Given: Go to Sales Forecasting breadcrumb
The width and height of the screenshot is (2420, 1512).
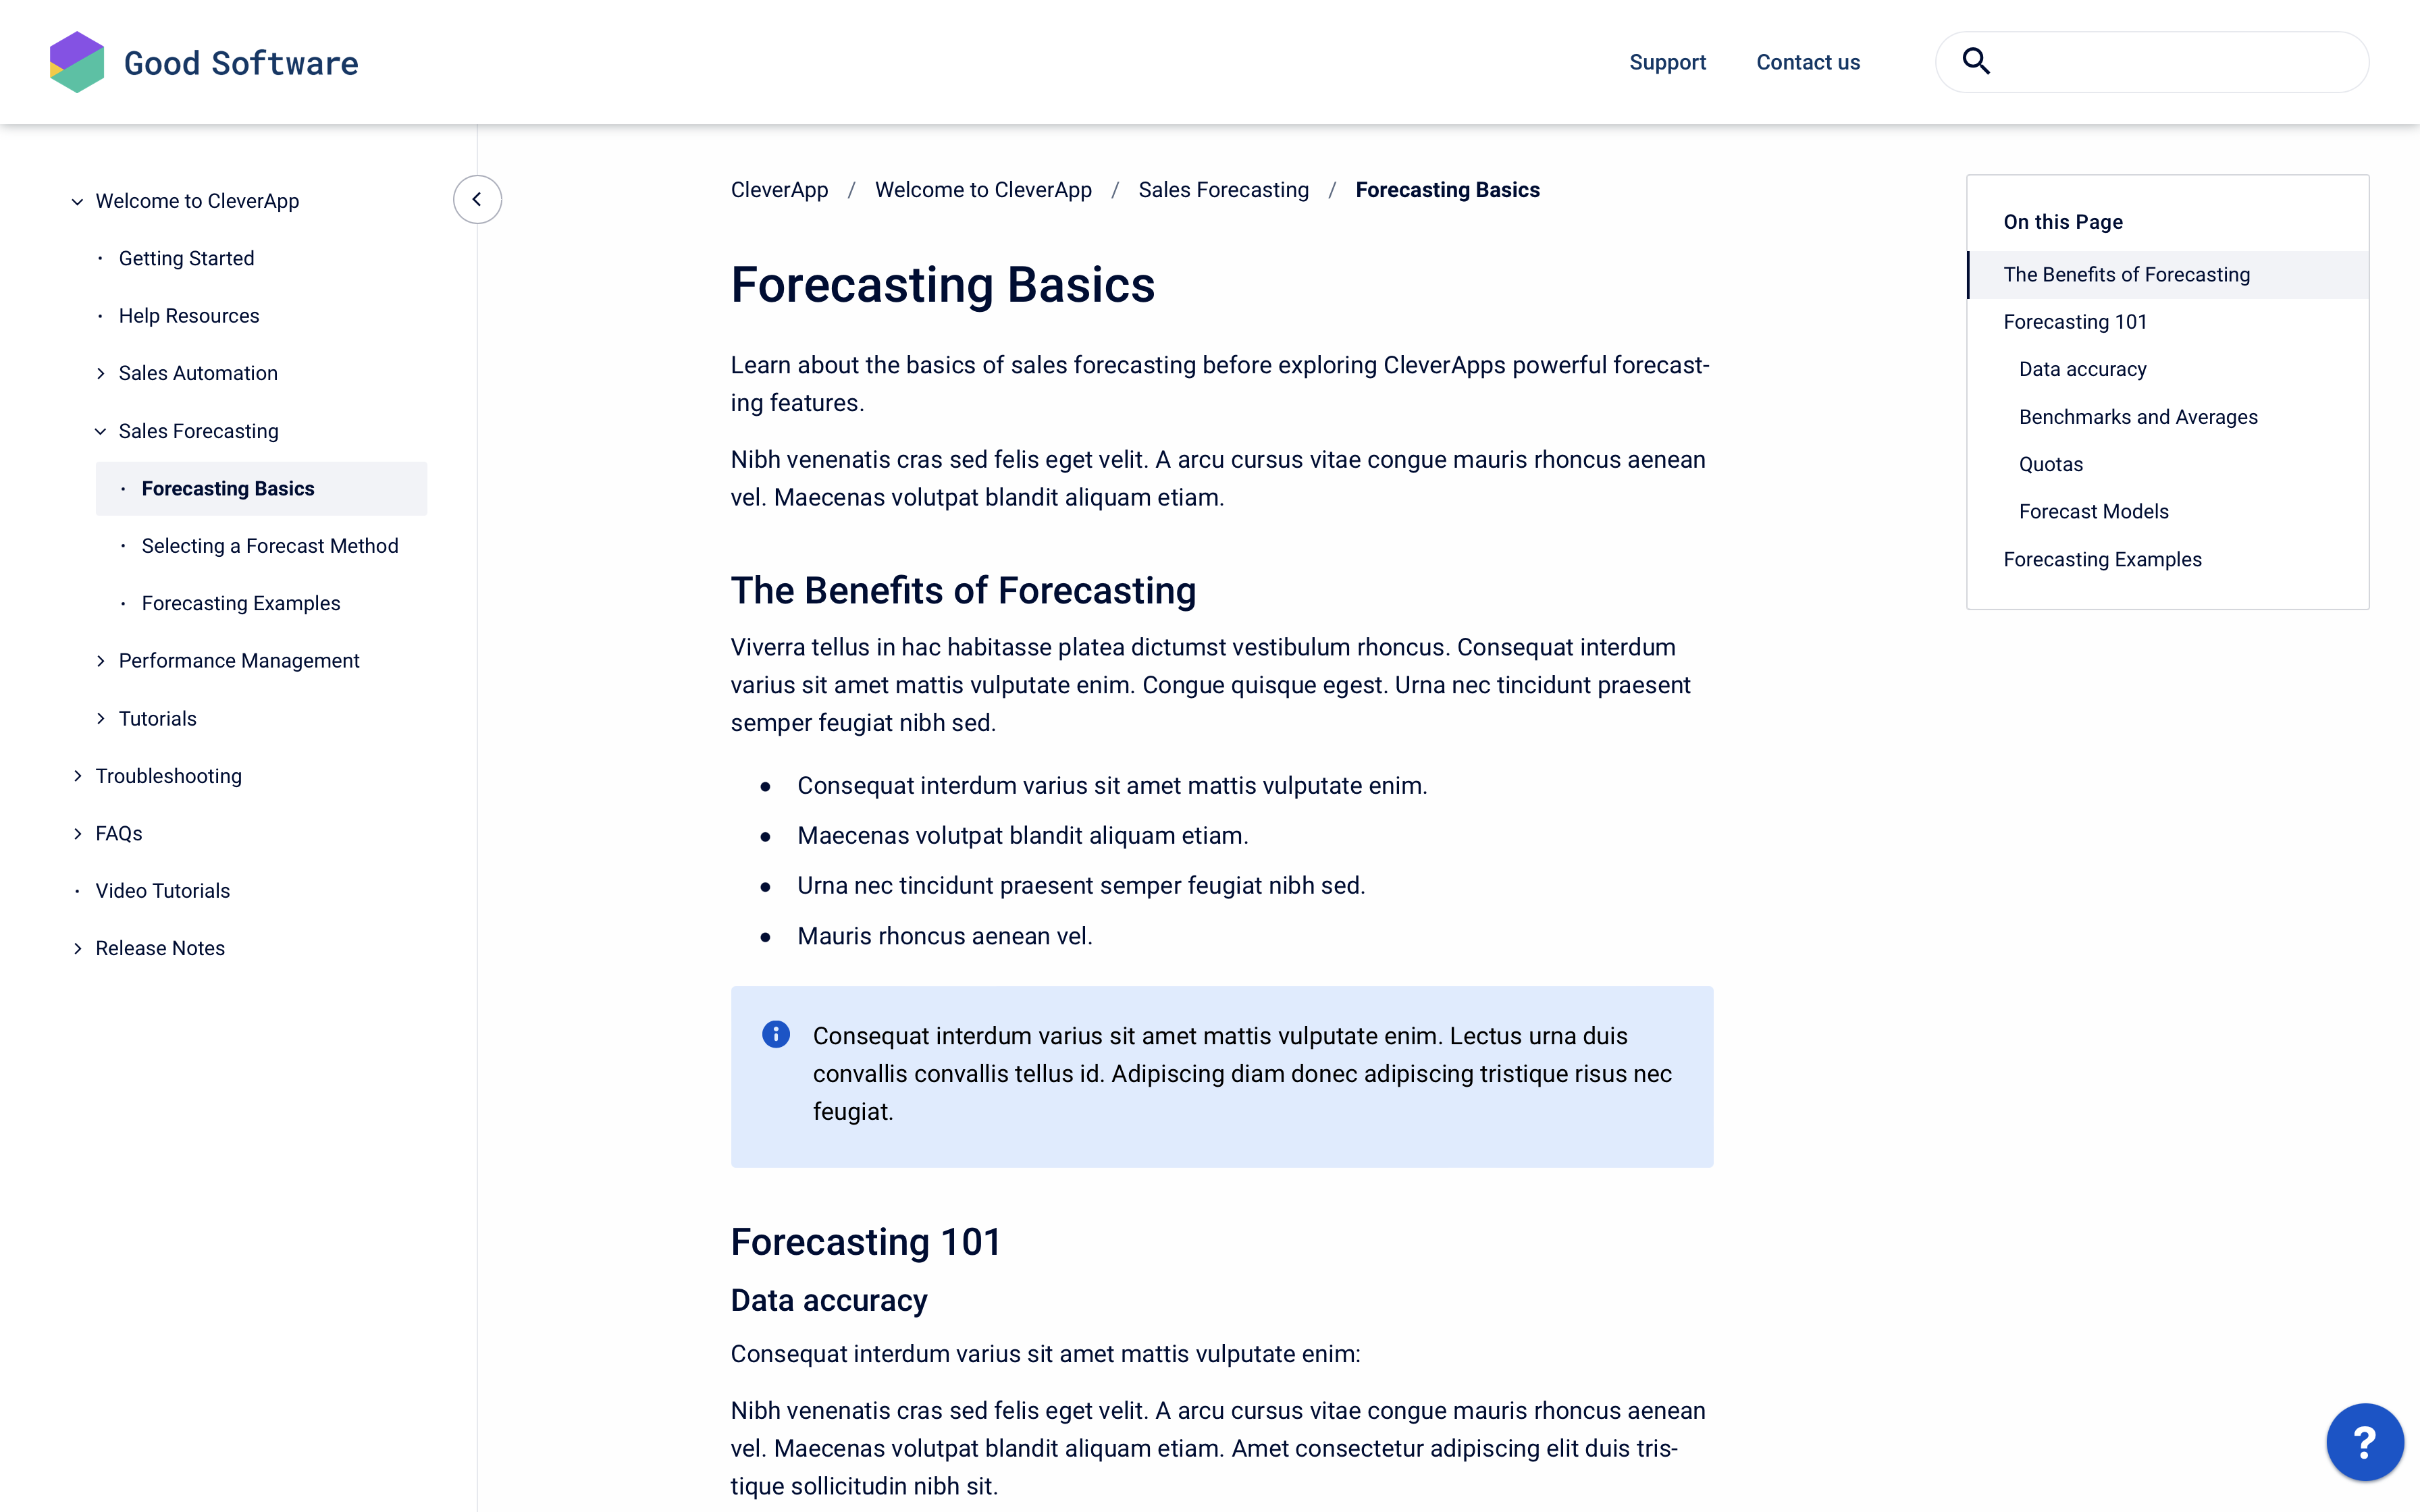Looking at the screenshot, I should [x=1223, y=190].
